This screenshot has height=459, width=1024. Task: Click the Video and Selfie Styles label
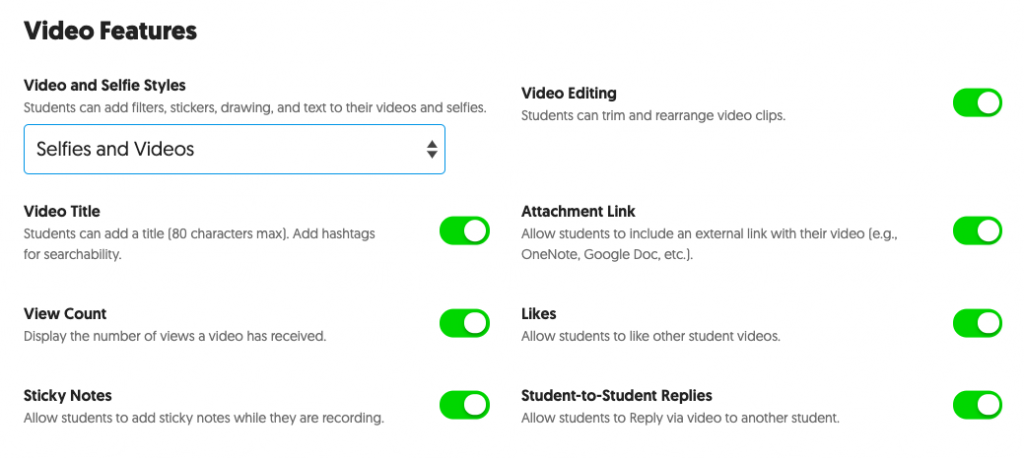(104, 86)
